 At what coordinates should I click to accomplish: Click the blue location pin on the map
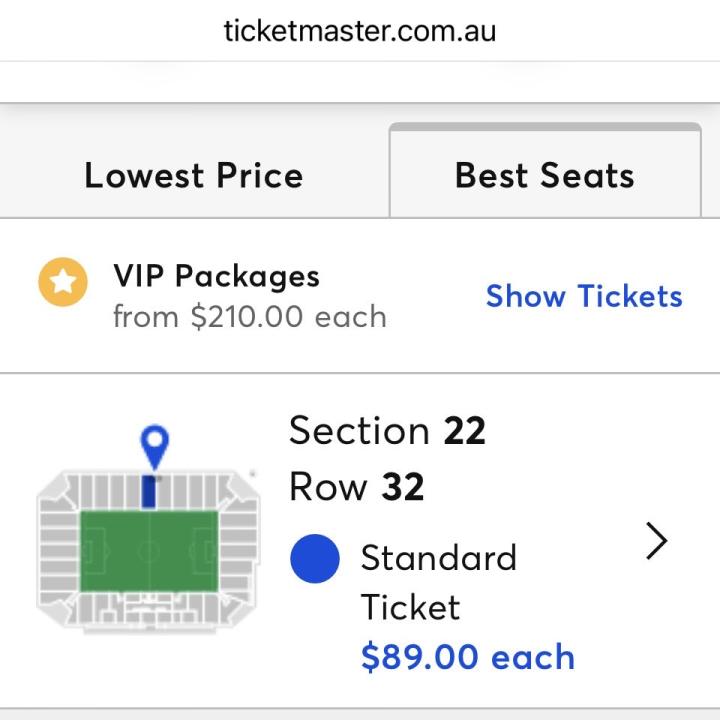tap(153, 444)
